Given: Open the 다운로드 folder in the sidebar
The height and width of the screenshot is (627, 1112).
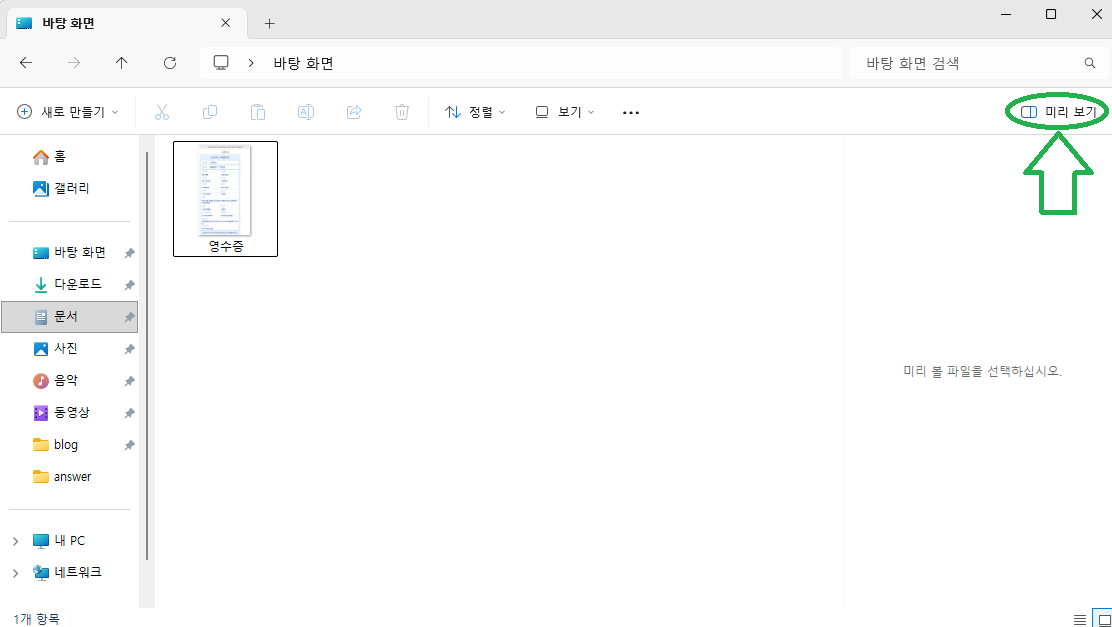Looking at the screenshot, I should (x=74, y=284).
